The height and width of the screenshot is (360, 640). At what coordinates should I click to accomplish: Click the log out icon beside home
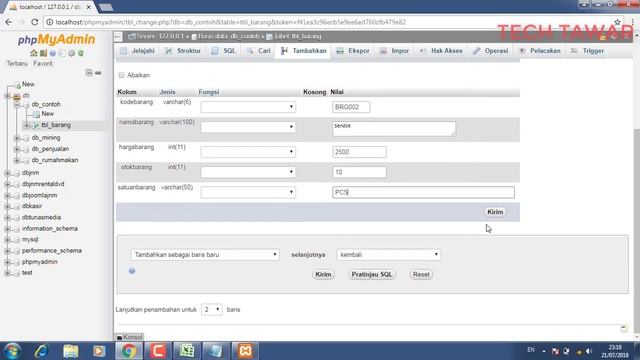(43, 53)
